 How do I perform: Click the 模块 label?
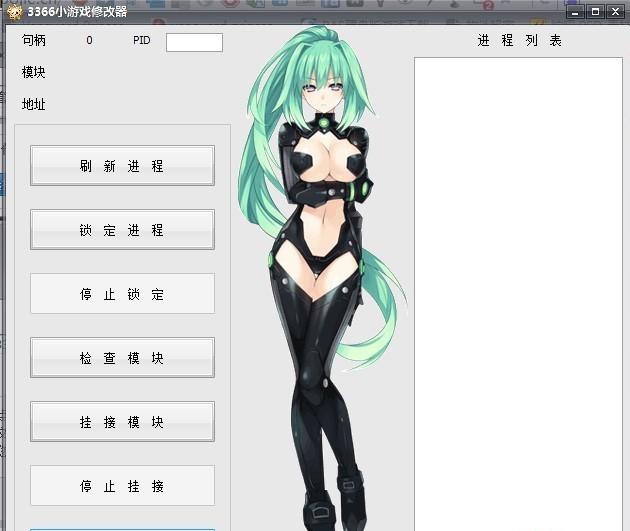[34, 73]
